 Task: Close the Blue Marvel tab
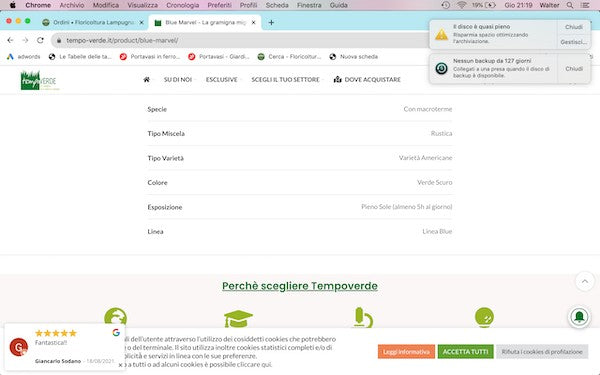point(253,23)
